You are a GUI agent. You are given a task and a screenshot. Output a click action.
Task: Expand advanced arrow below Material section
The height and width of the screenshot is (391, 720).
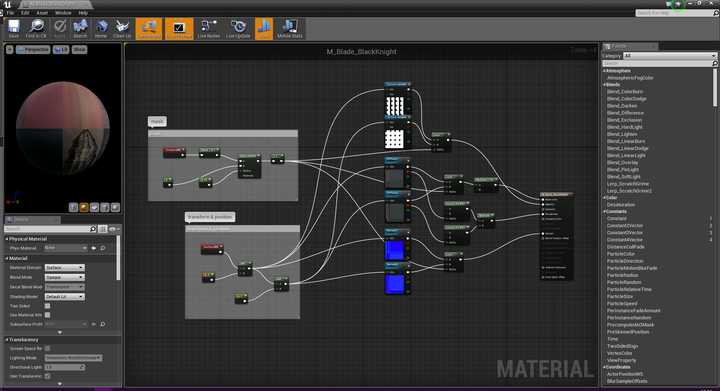pyautogui.click(x=60, y=332)
